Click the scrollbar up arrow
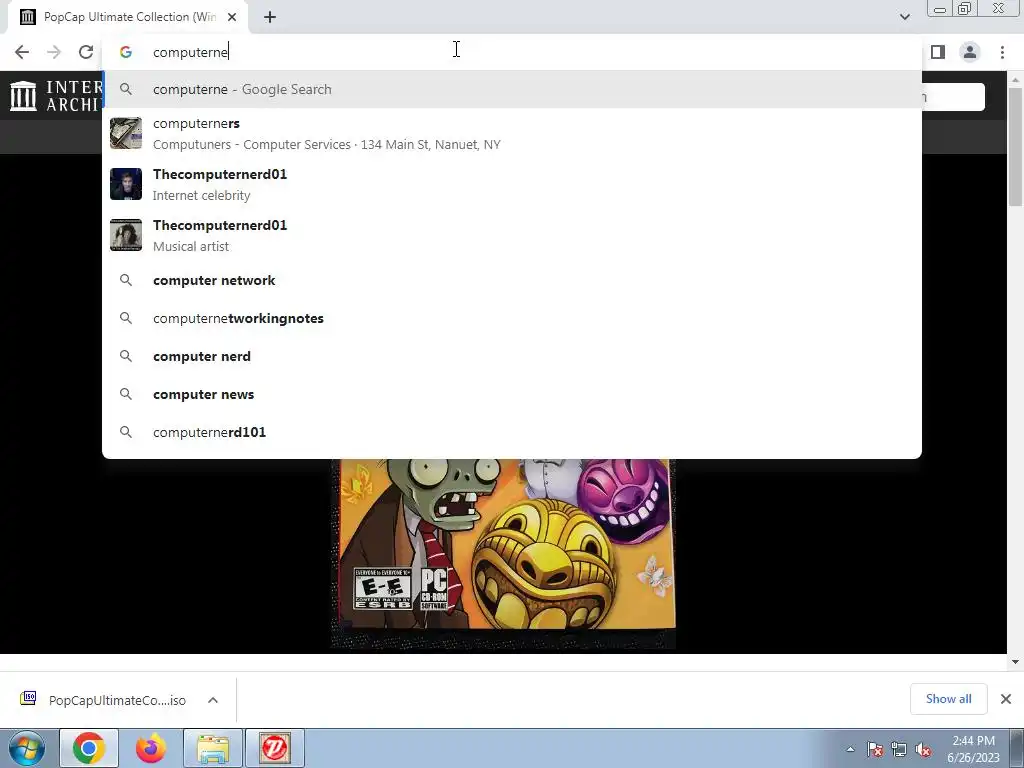Screen dimensions: 1024x768 point(1015,79)
